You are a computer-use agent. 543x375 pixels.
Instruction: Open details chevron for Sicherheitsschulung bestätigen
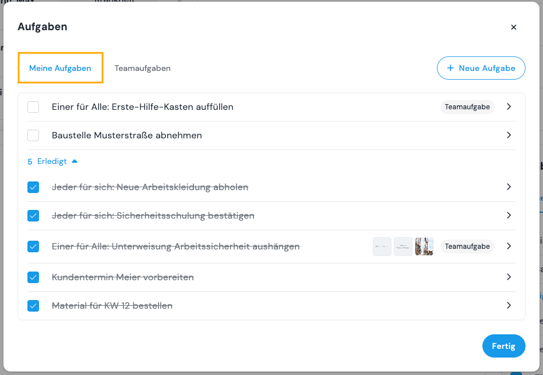[x=509, y=215]
